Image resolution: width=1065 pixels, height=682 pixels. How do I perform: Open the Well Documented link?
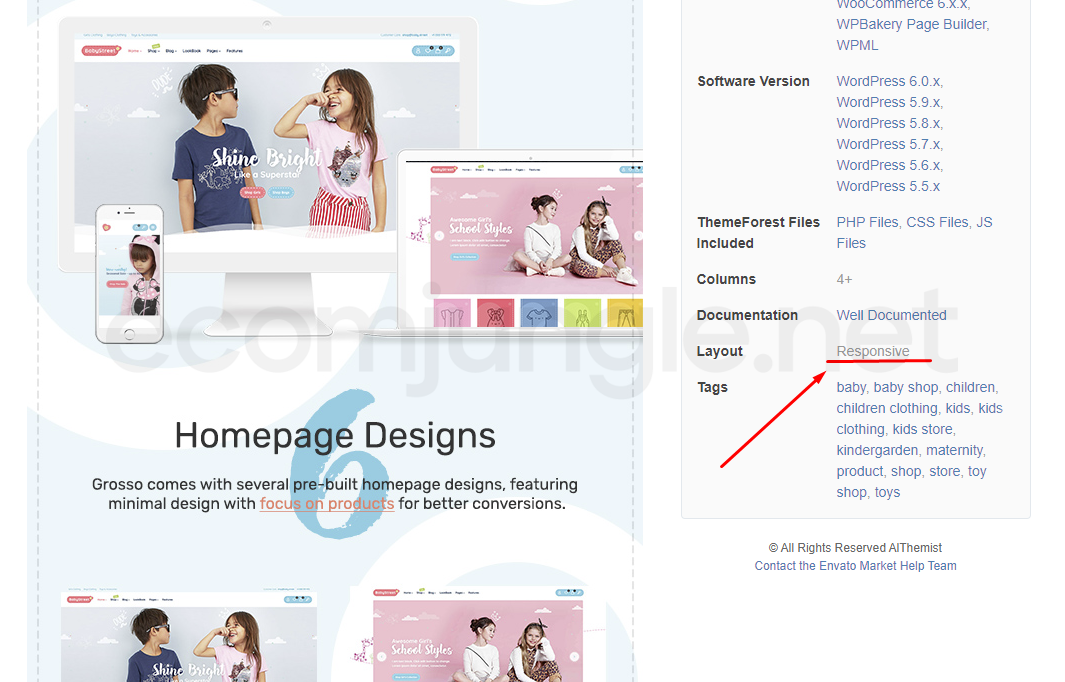pyautogui.click(x=891, y=315)
